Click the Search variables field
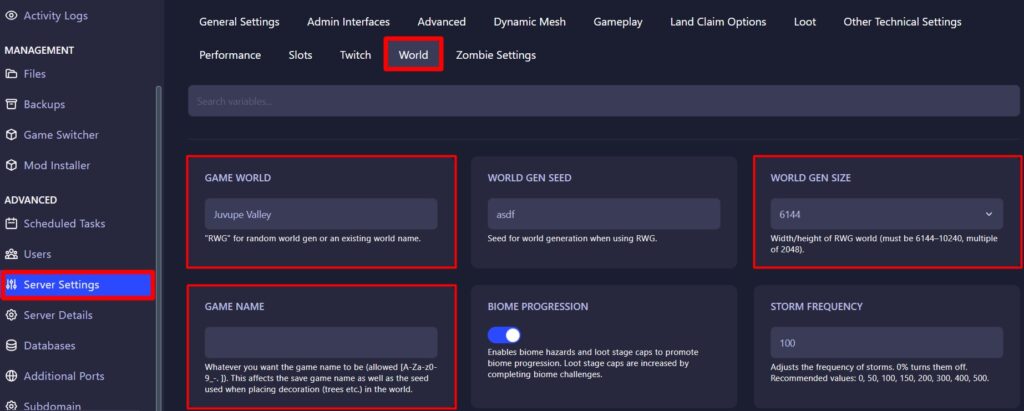1024x411 pixels. tap(600, 101)
